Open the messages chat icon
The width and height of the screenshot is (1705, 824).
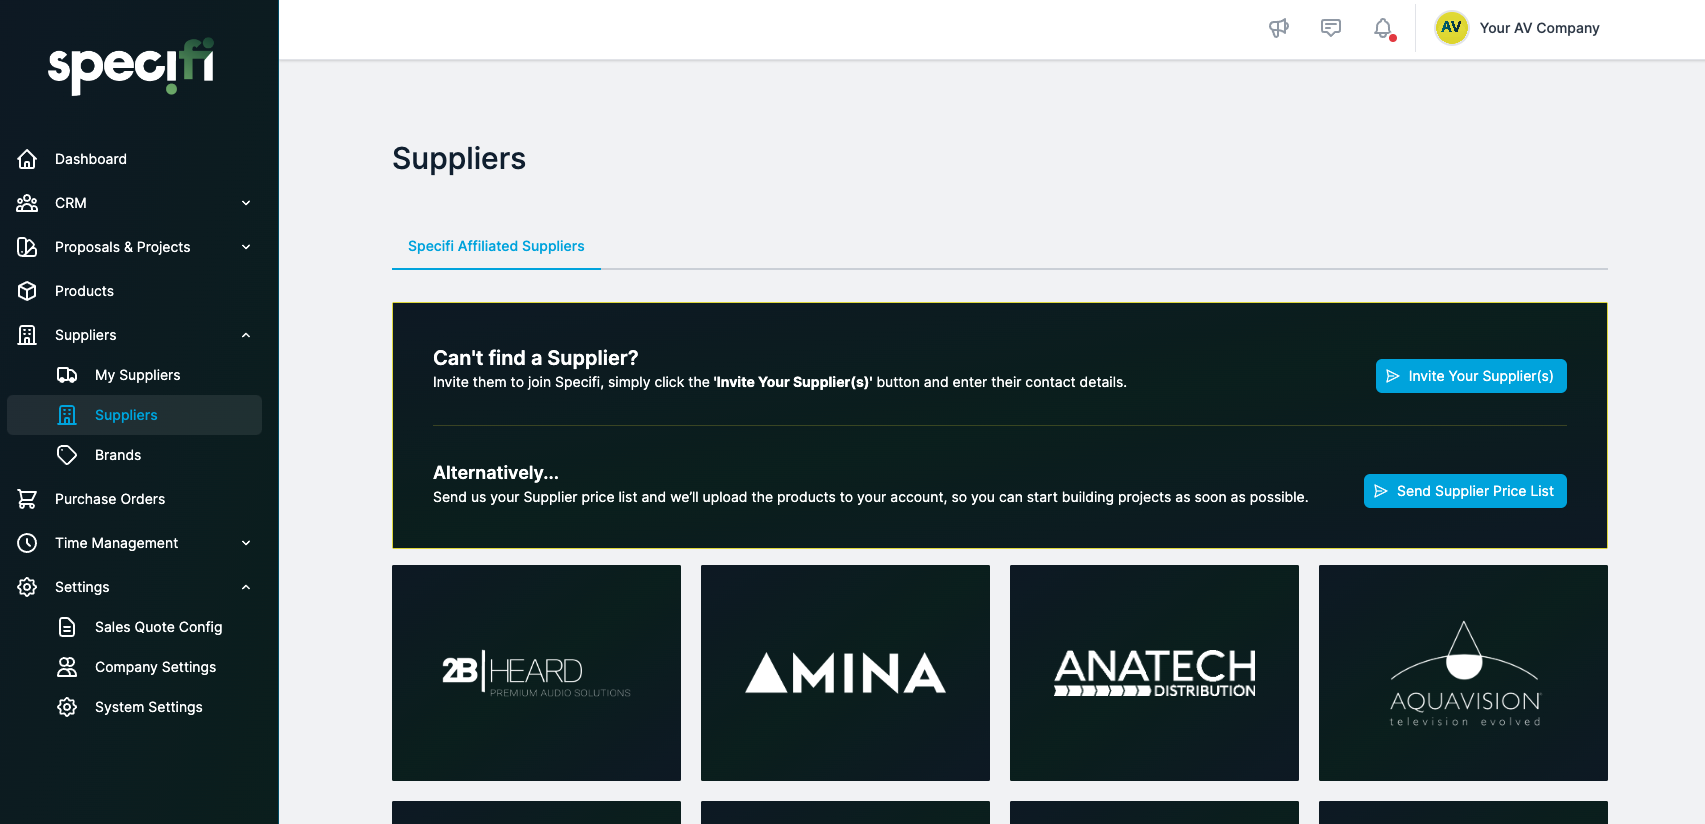click(1331, 28)
